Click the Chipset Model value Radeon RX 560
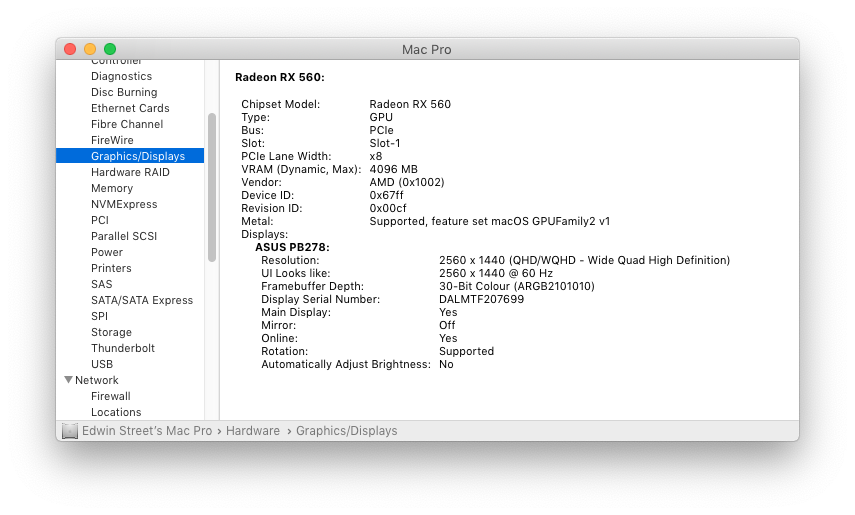This screenshot has width=855, height=515. click(410, 104)
